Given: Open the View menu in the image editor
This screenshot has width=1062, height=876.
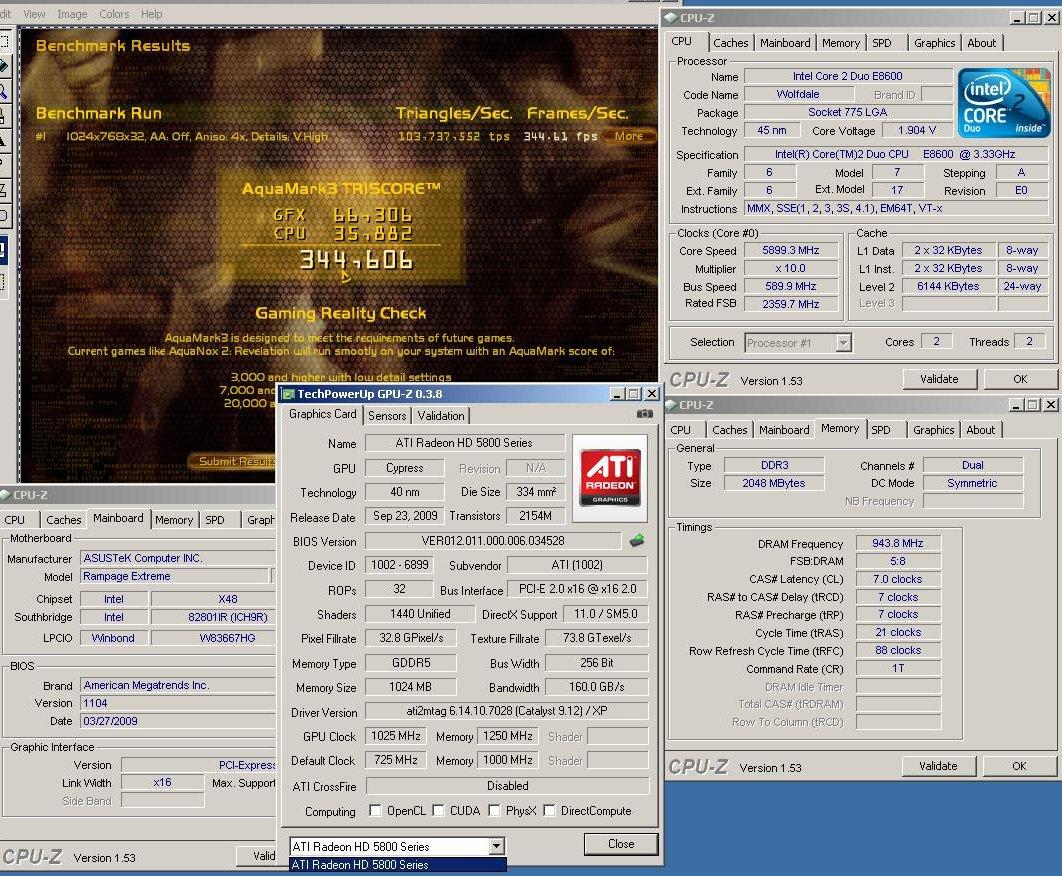Looking at the screenshot, I should coord(34,14).
